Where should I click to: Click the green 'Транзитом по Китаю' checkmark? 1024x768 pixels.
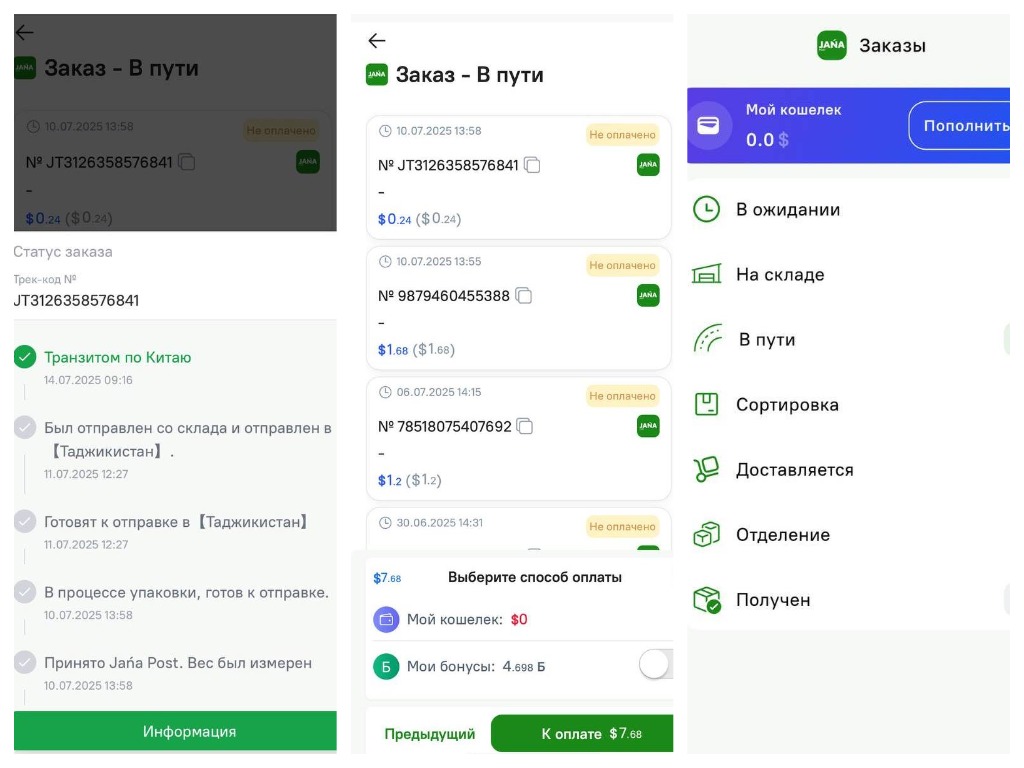click(x=25, y=357)
